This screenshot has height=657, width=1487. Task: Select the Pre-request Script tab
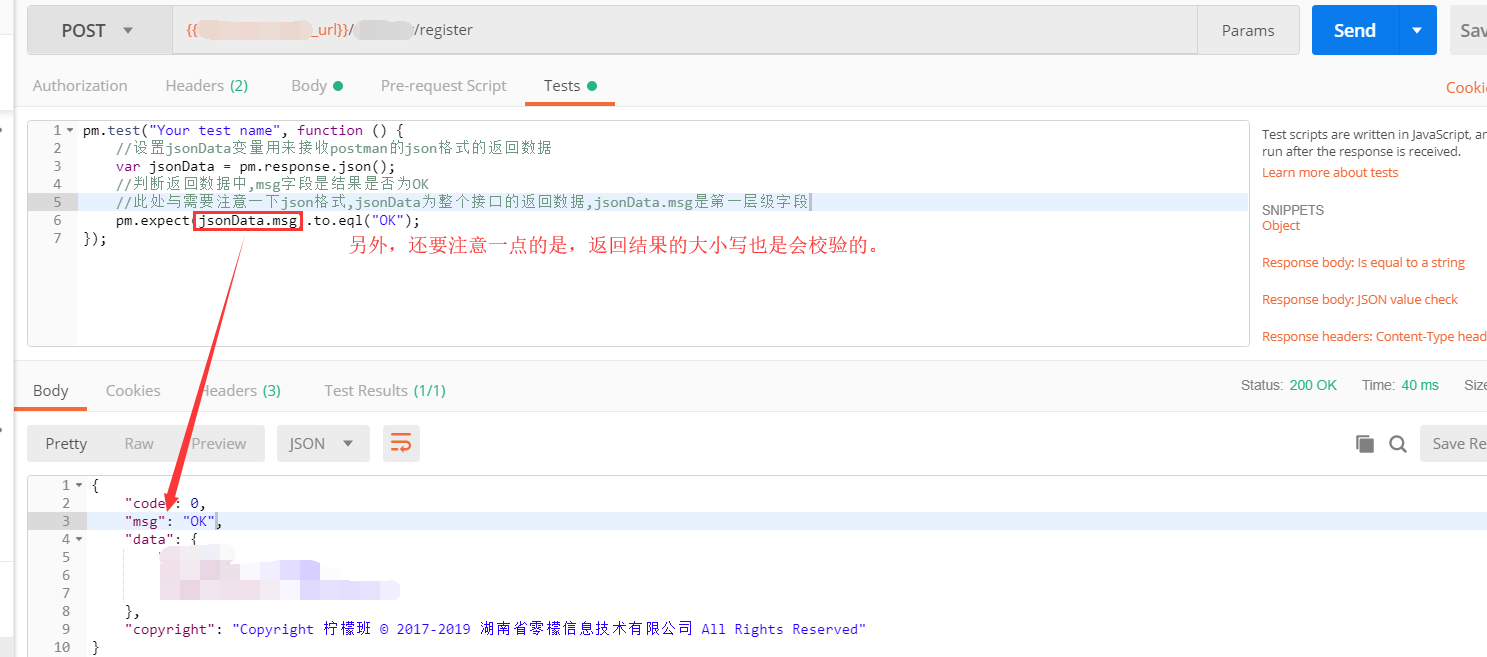pos(443,86)
